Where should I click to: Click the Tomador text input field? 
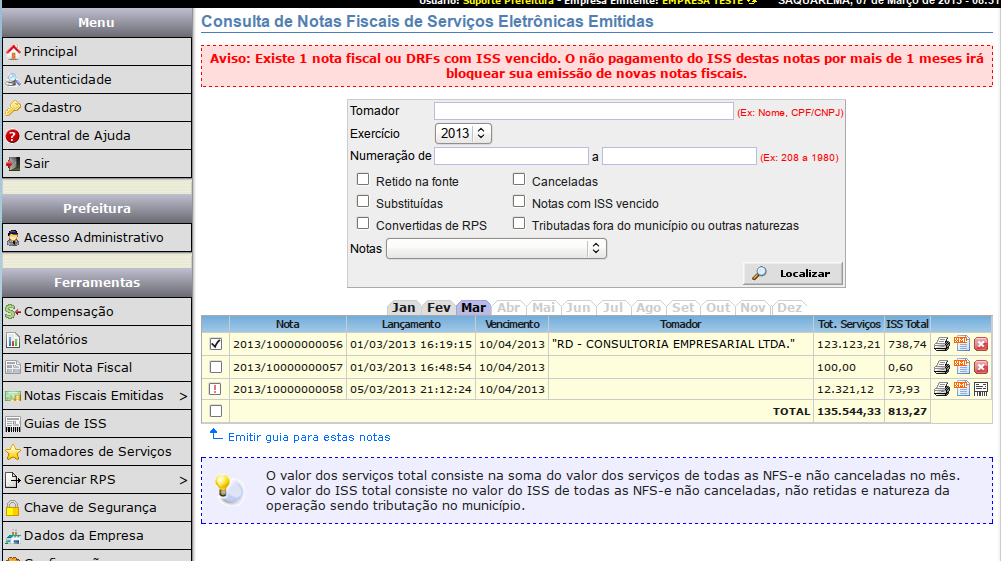[583, 111]
